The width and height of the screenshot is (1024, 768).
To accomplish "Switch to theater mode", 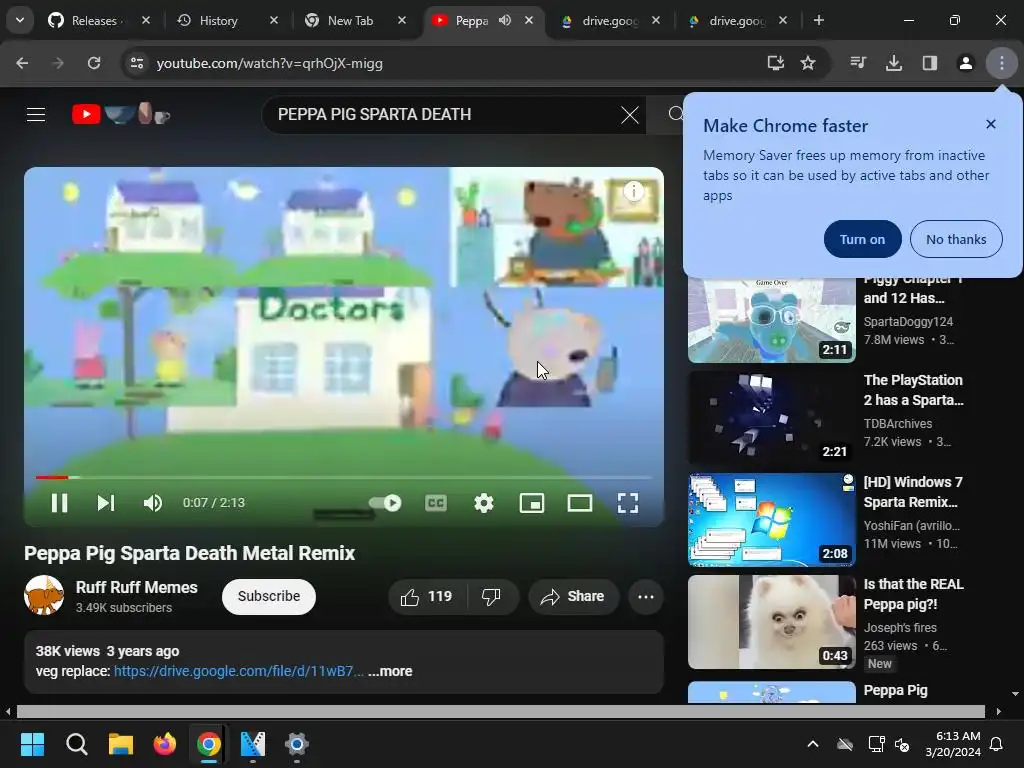I will pos(580,503).
